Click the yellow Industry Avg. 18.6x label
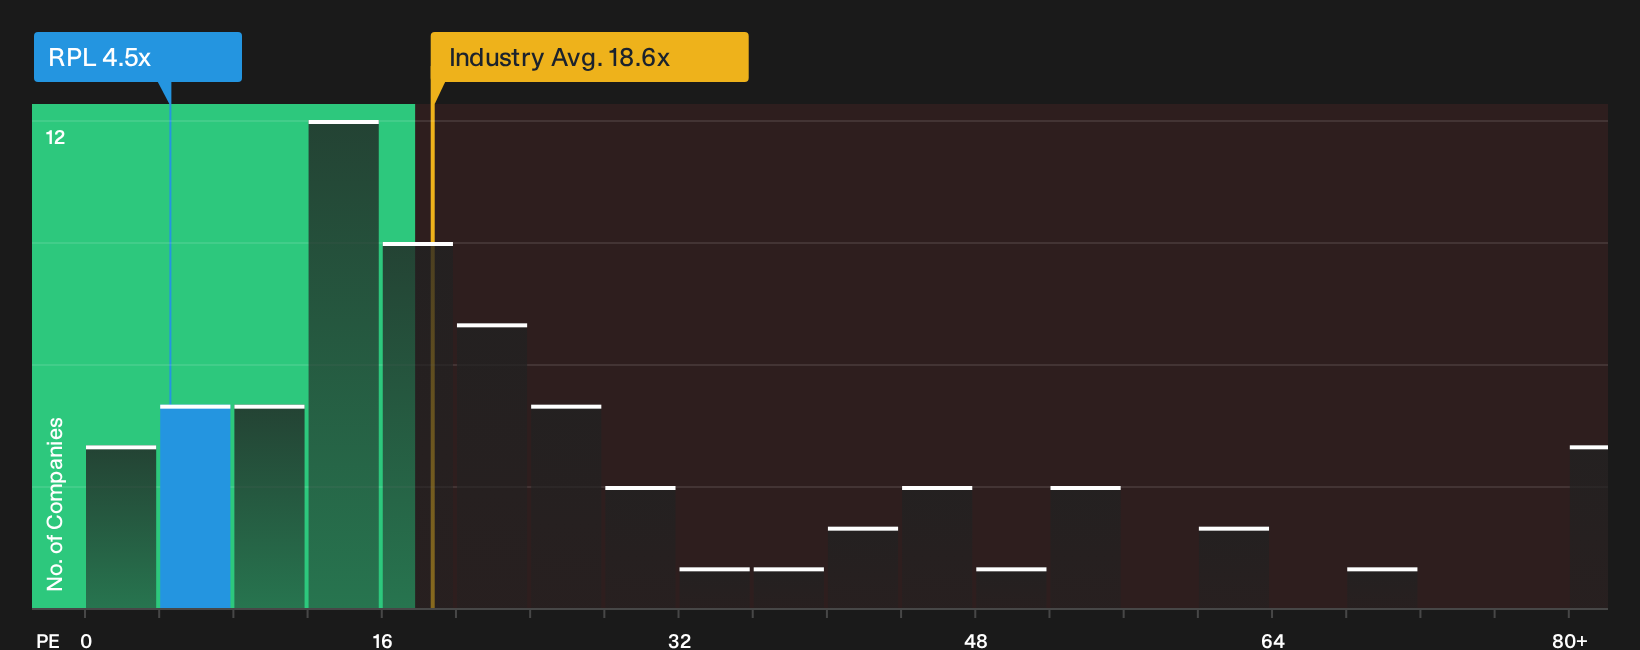This screenshot has height=650, width=1640. click(x=589, y=57)
